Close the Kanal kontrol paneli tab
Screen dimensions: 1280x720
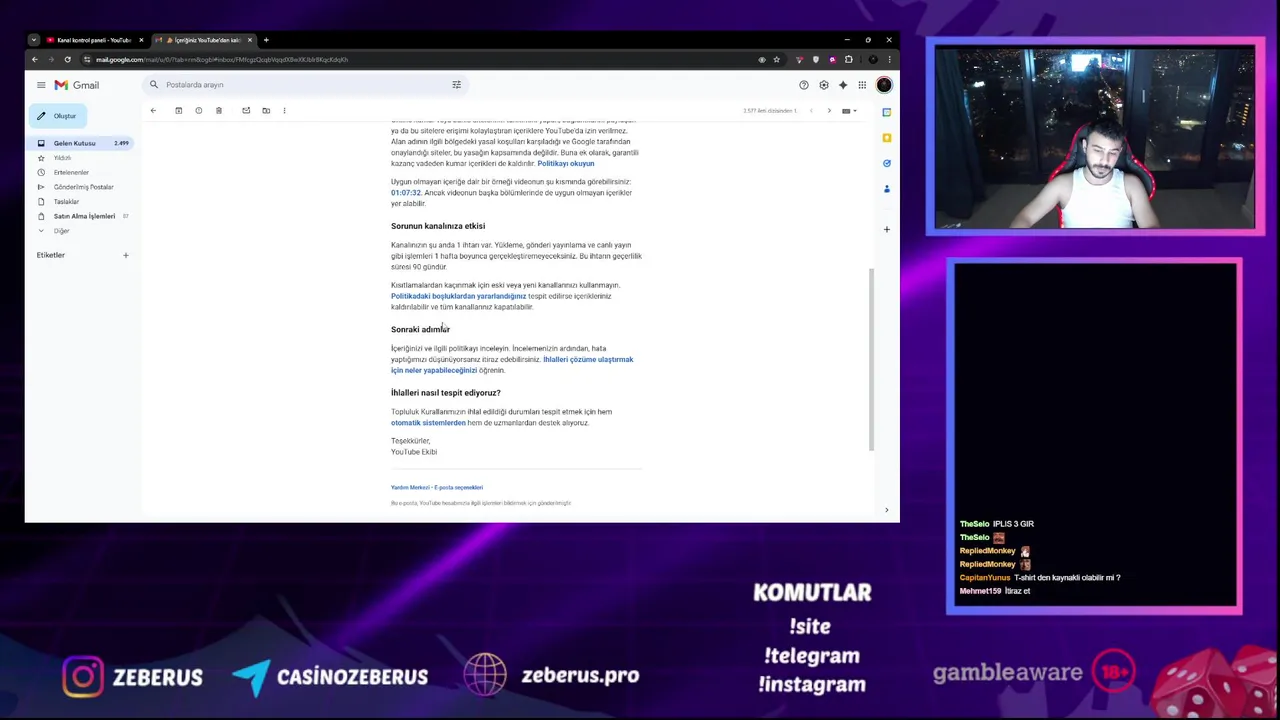(141, 40)
